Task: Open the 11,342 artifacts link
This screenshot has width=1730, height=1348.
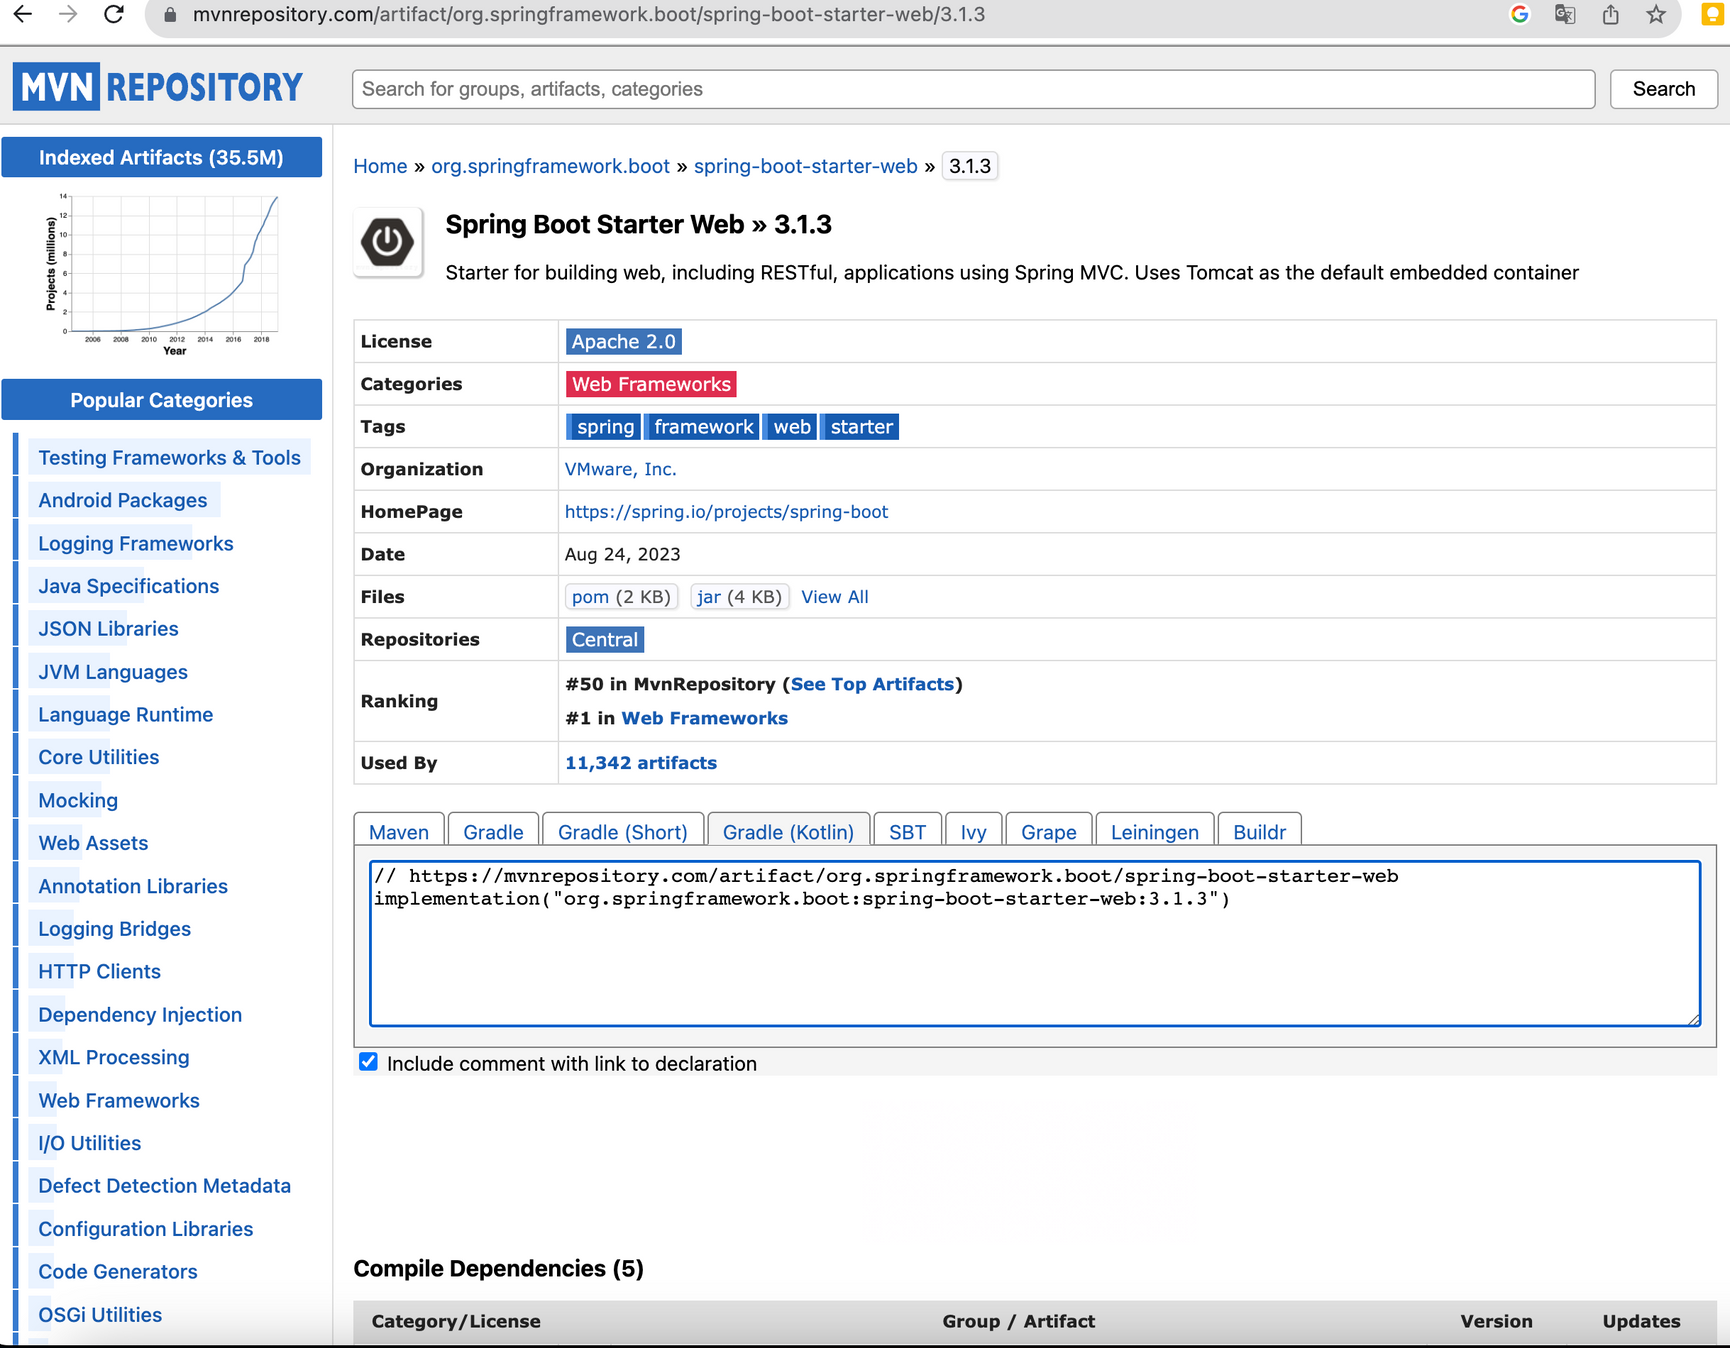Action: pos(641,763)
